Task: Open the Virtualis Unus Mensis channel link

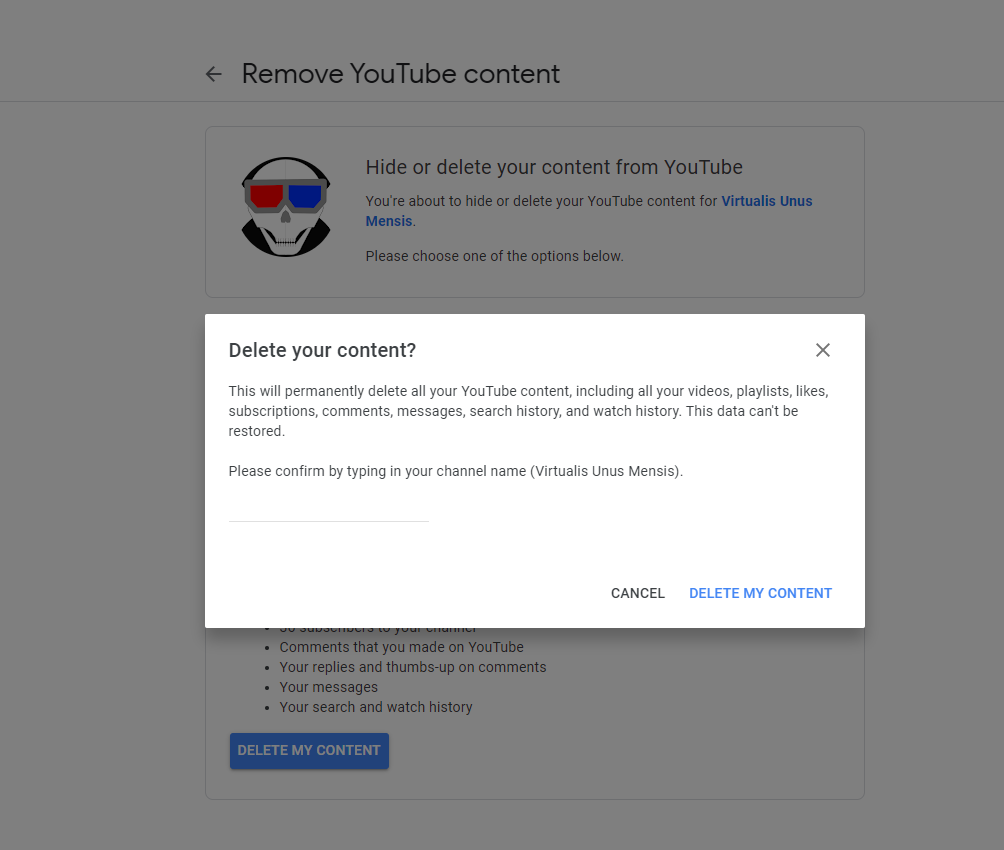Action: coord(588,211)
